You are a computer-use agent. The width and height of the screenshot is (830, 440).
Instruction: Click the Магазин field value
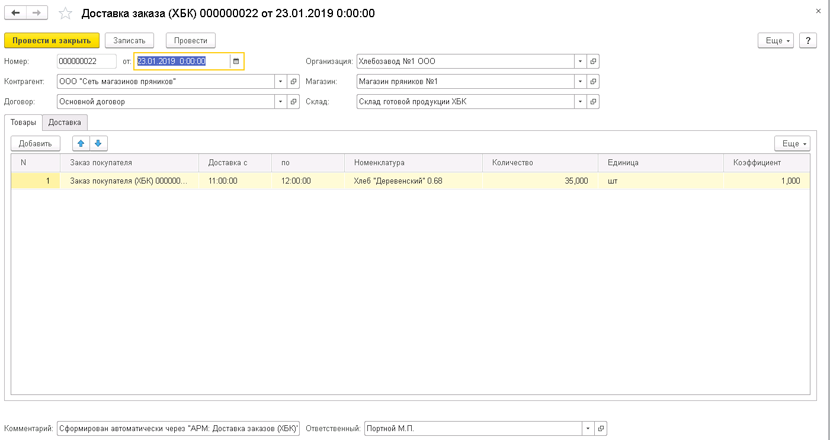click(x=466, y=82)
